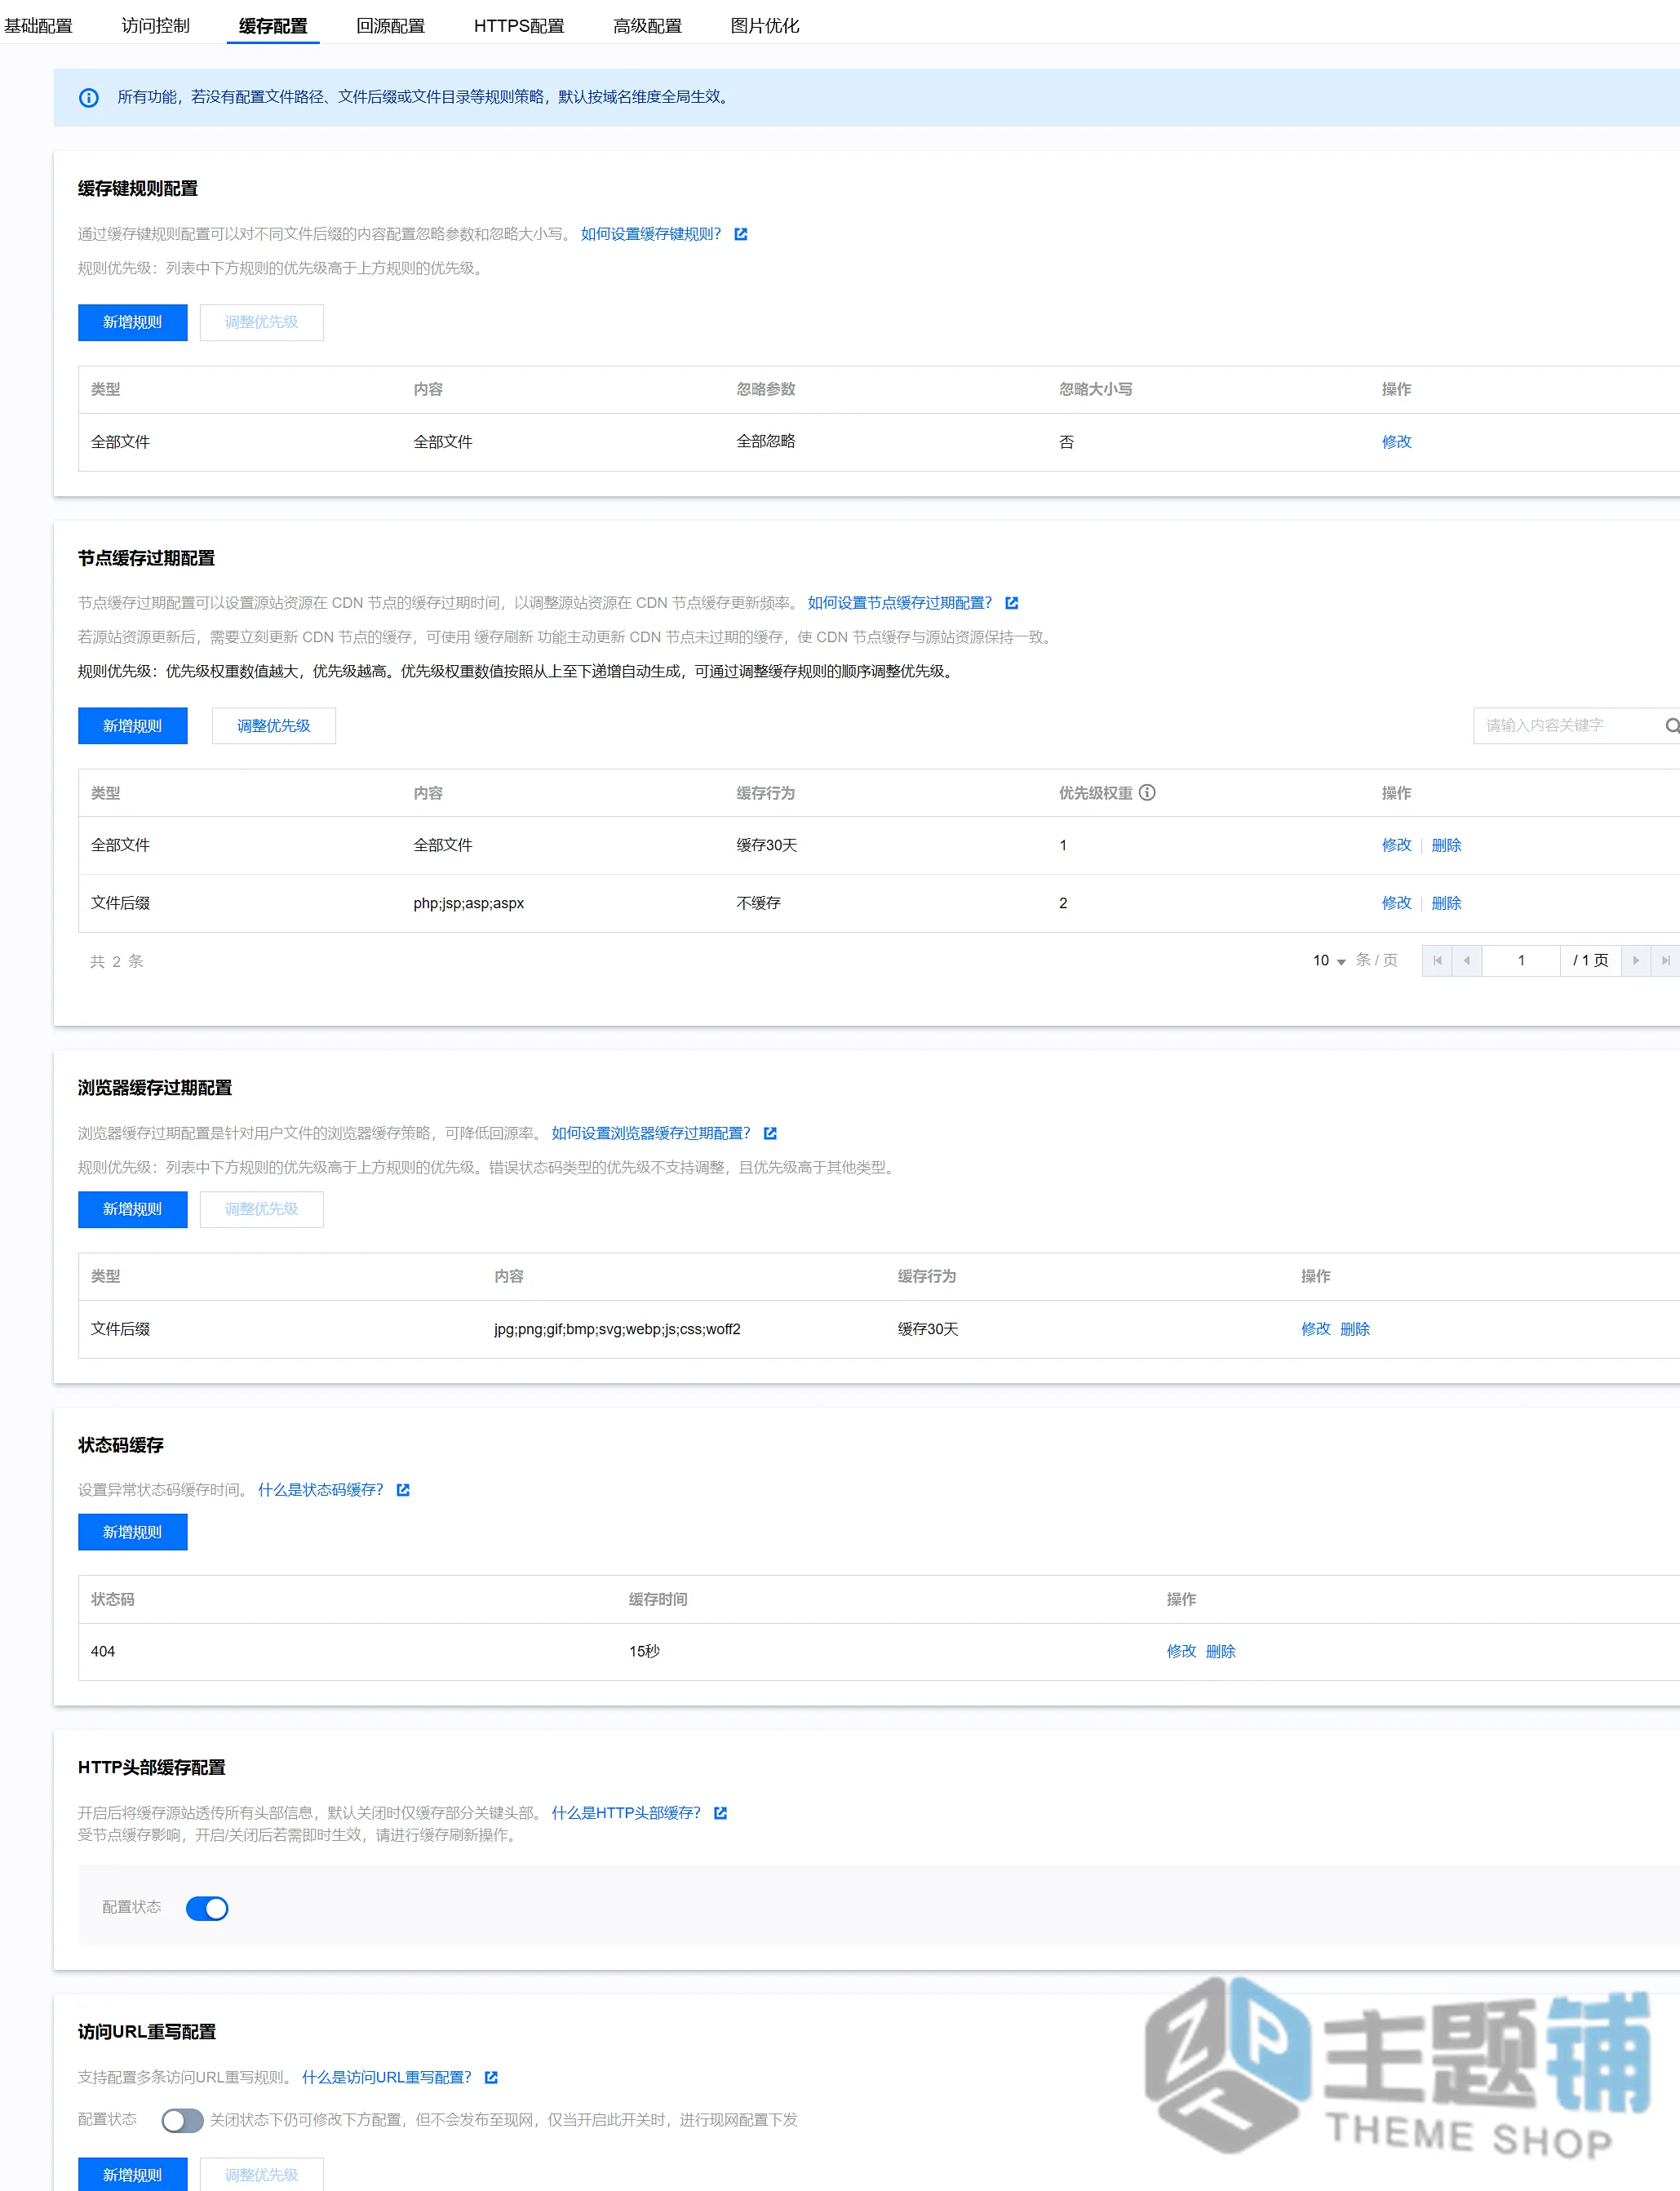Image resolution: width=1680 pixels, height=2191 pixels.
Task: Add new rule in 访问URL重写配置 section
Action: tap(133, 2174)
